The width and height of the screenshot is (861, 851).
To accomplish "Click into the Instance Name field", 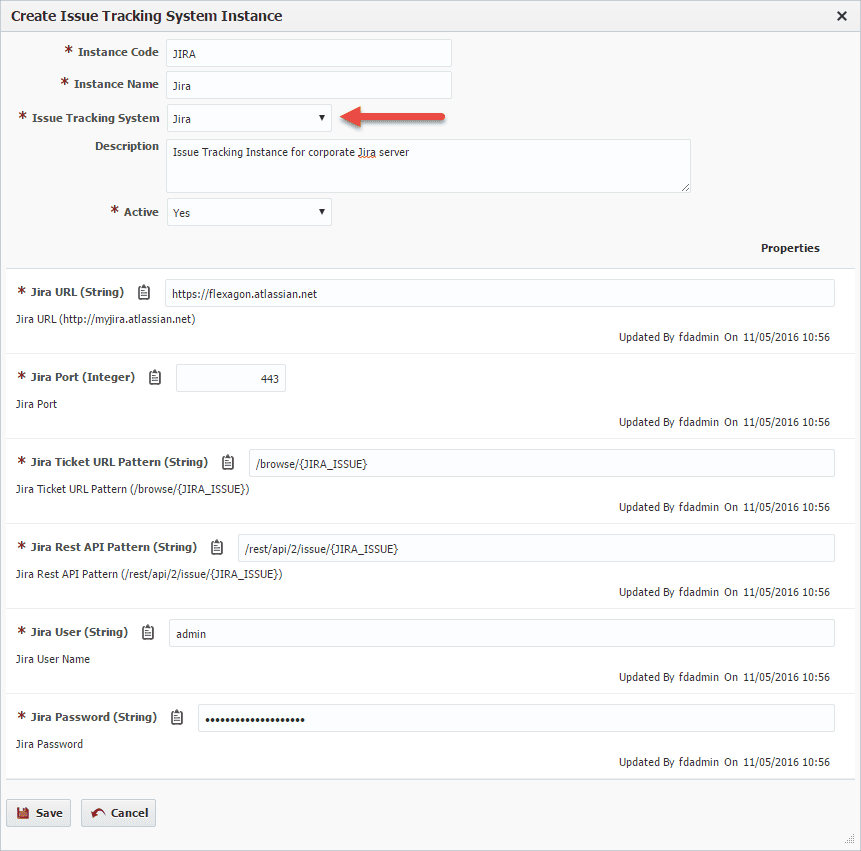I will click(x=309, y=85).
